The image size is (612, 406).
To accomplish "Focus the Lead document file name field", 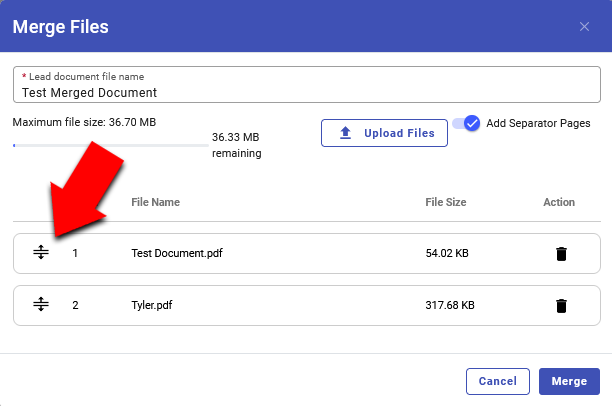I will 306,92.
